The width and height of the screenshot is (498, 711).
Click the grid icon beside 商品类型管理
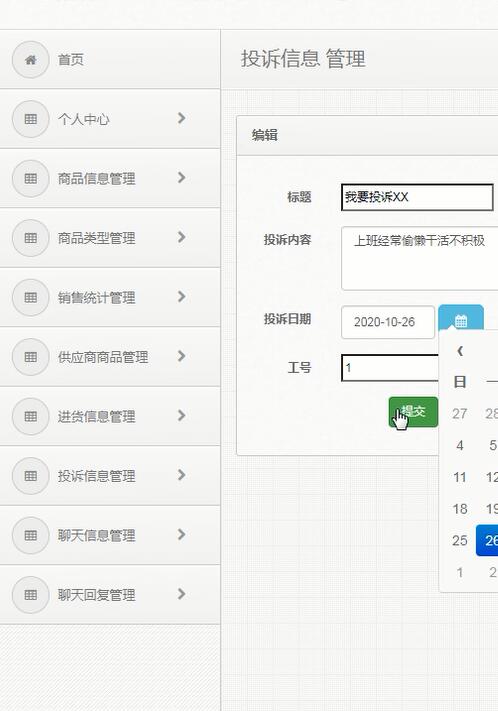pos(30,238)
